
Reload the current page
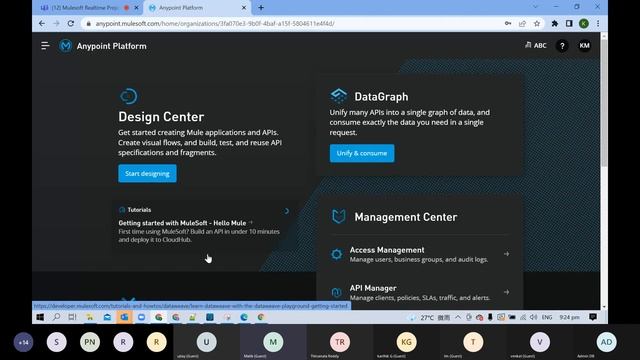click(71, 24)
